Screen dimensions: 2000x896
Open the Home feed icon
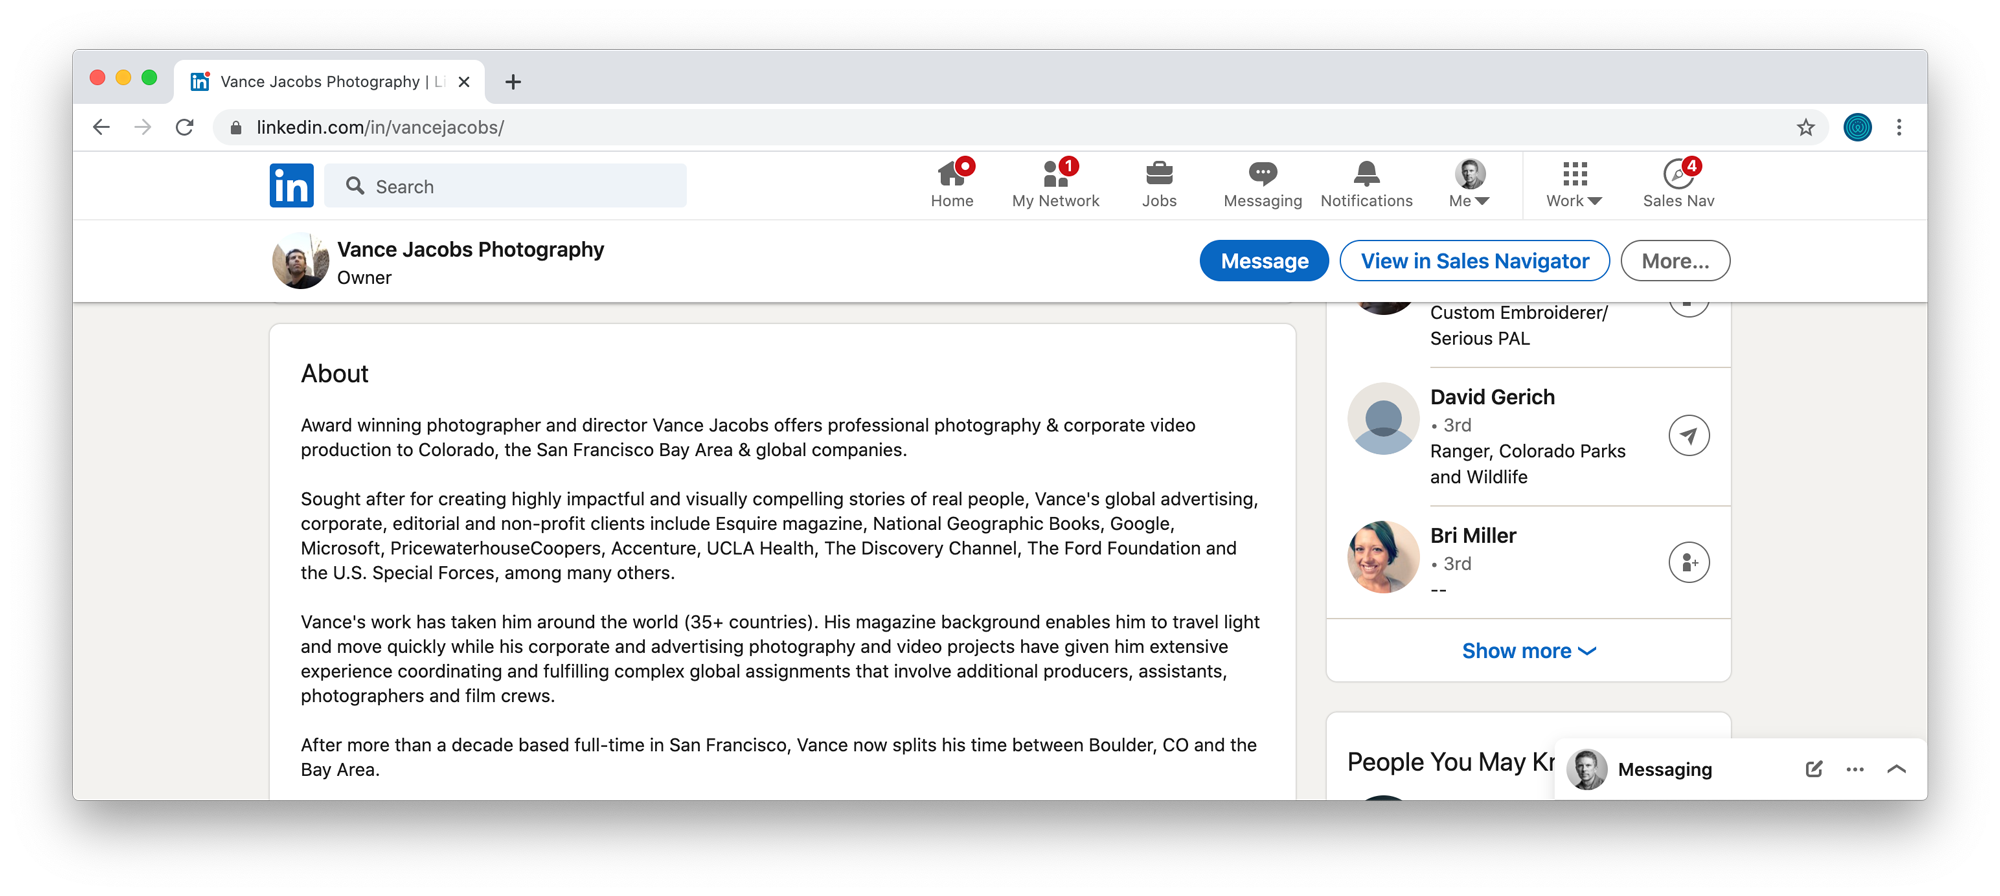[952, 184]
